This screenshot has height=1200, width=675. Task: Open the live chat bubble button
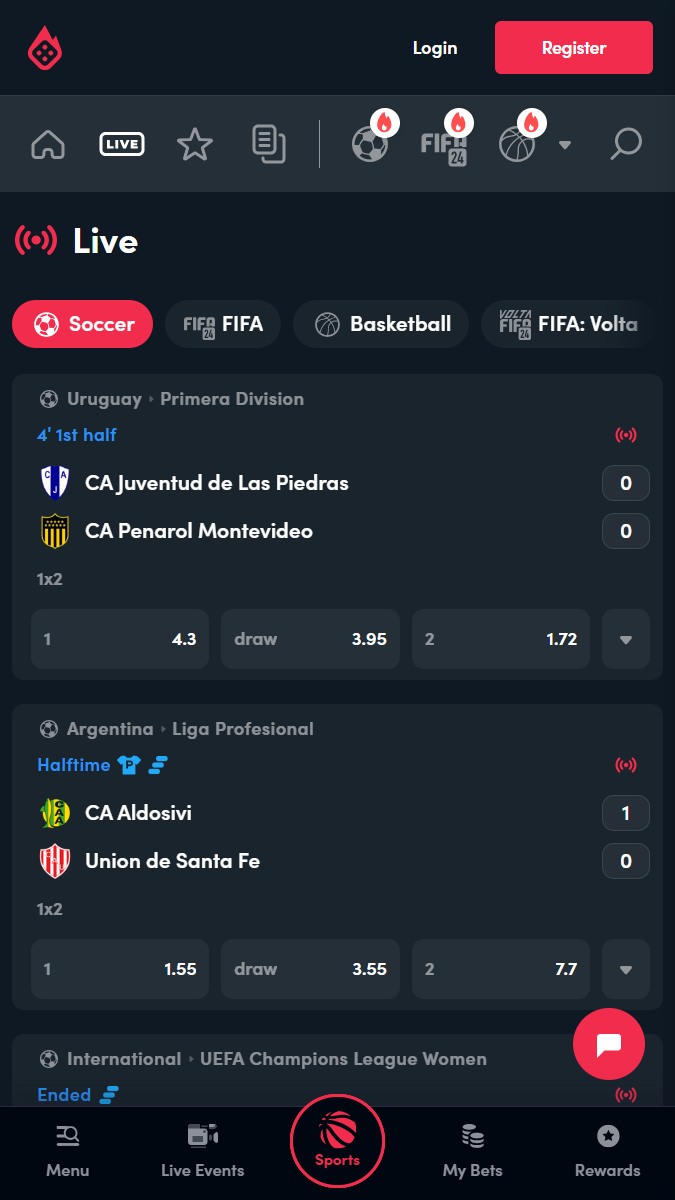[x=609, y=1044]
